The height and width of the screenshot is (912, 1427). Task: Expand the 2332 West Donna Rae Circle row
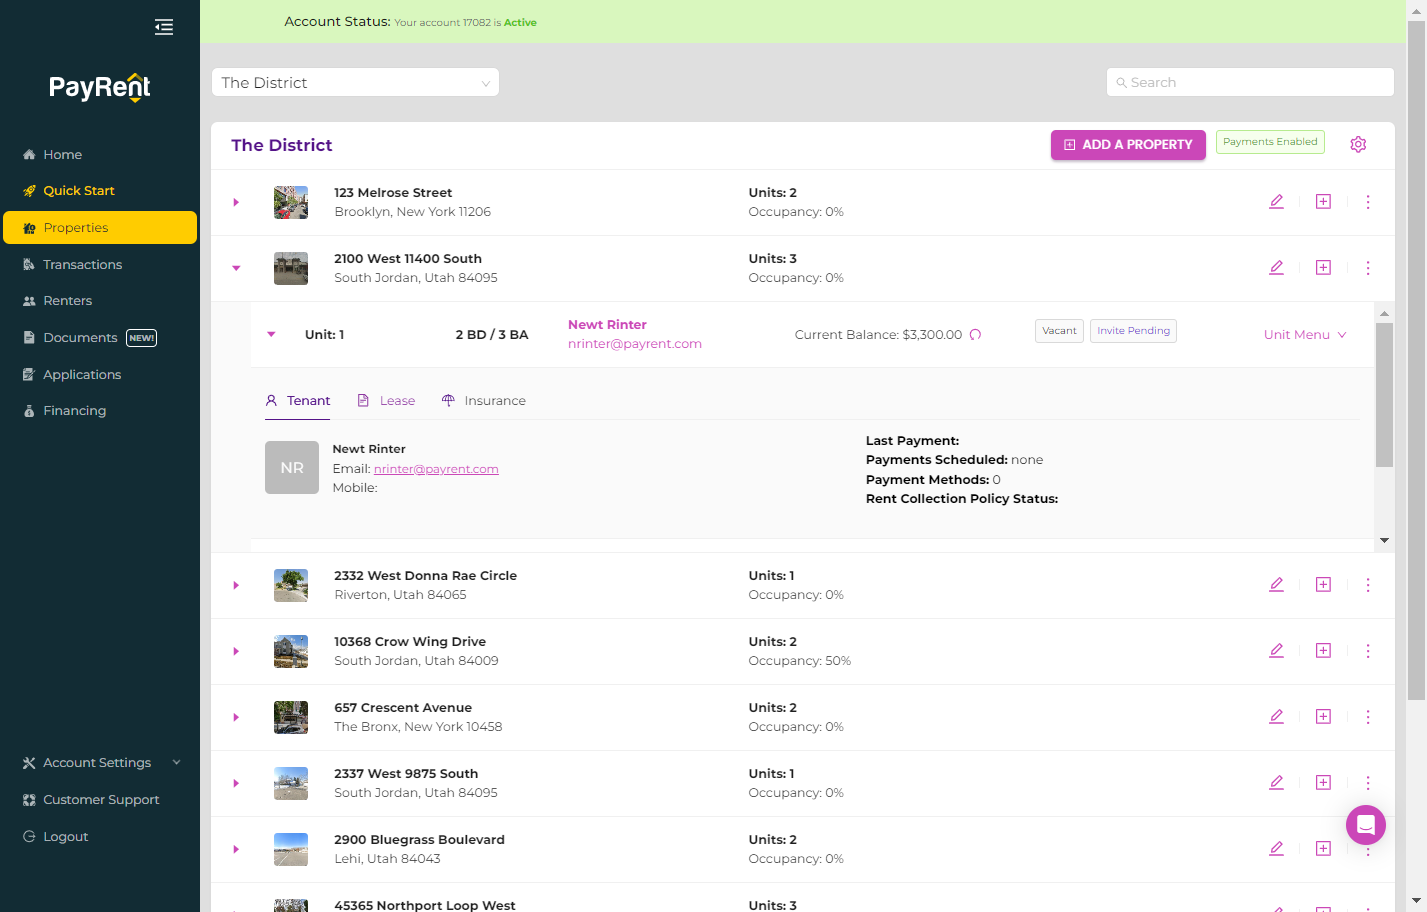click(x=236, y=585)
